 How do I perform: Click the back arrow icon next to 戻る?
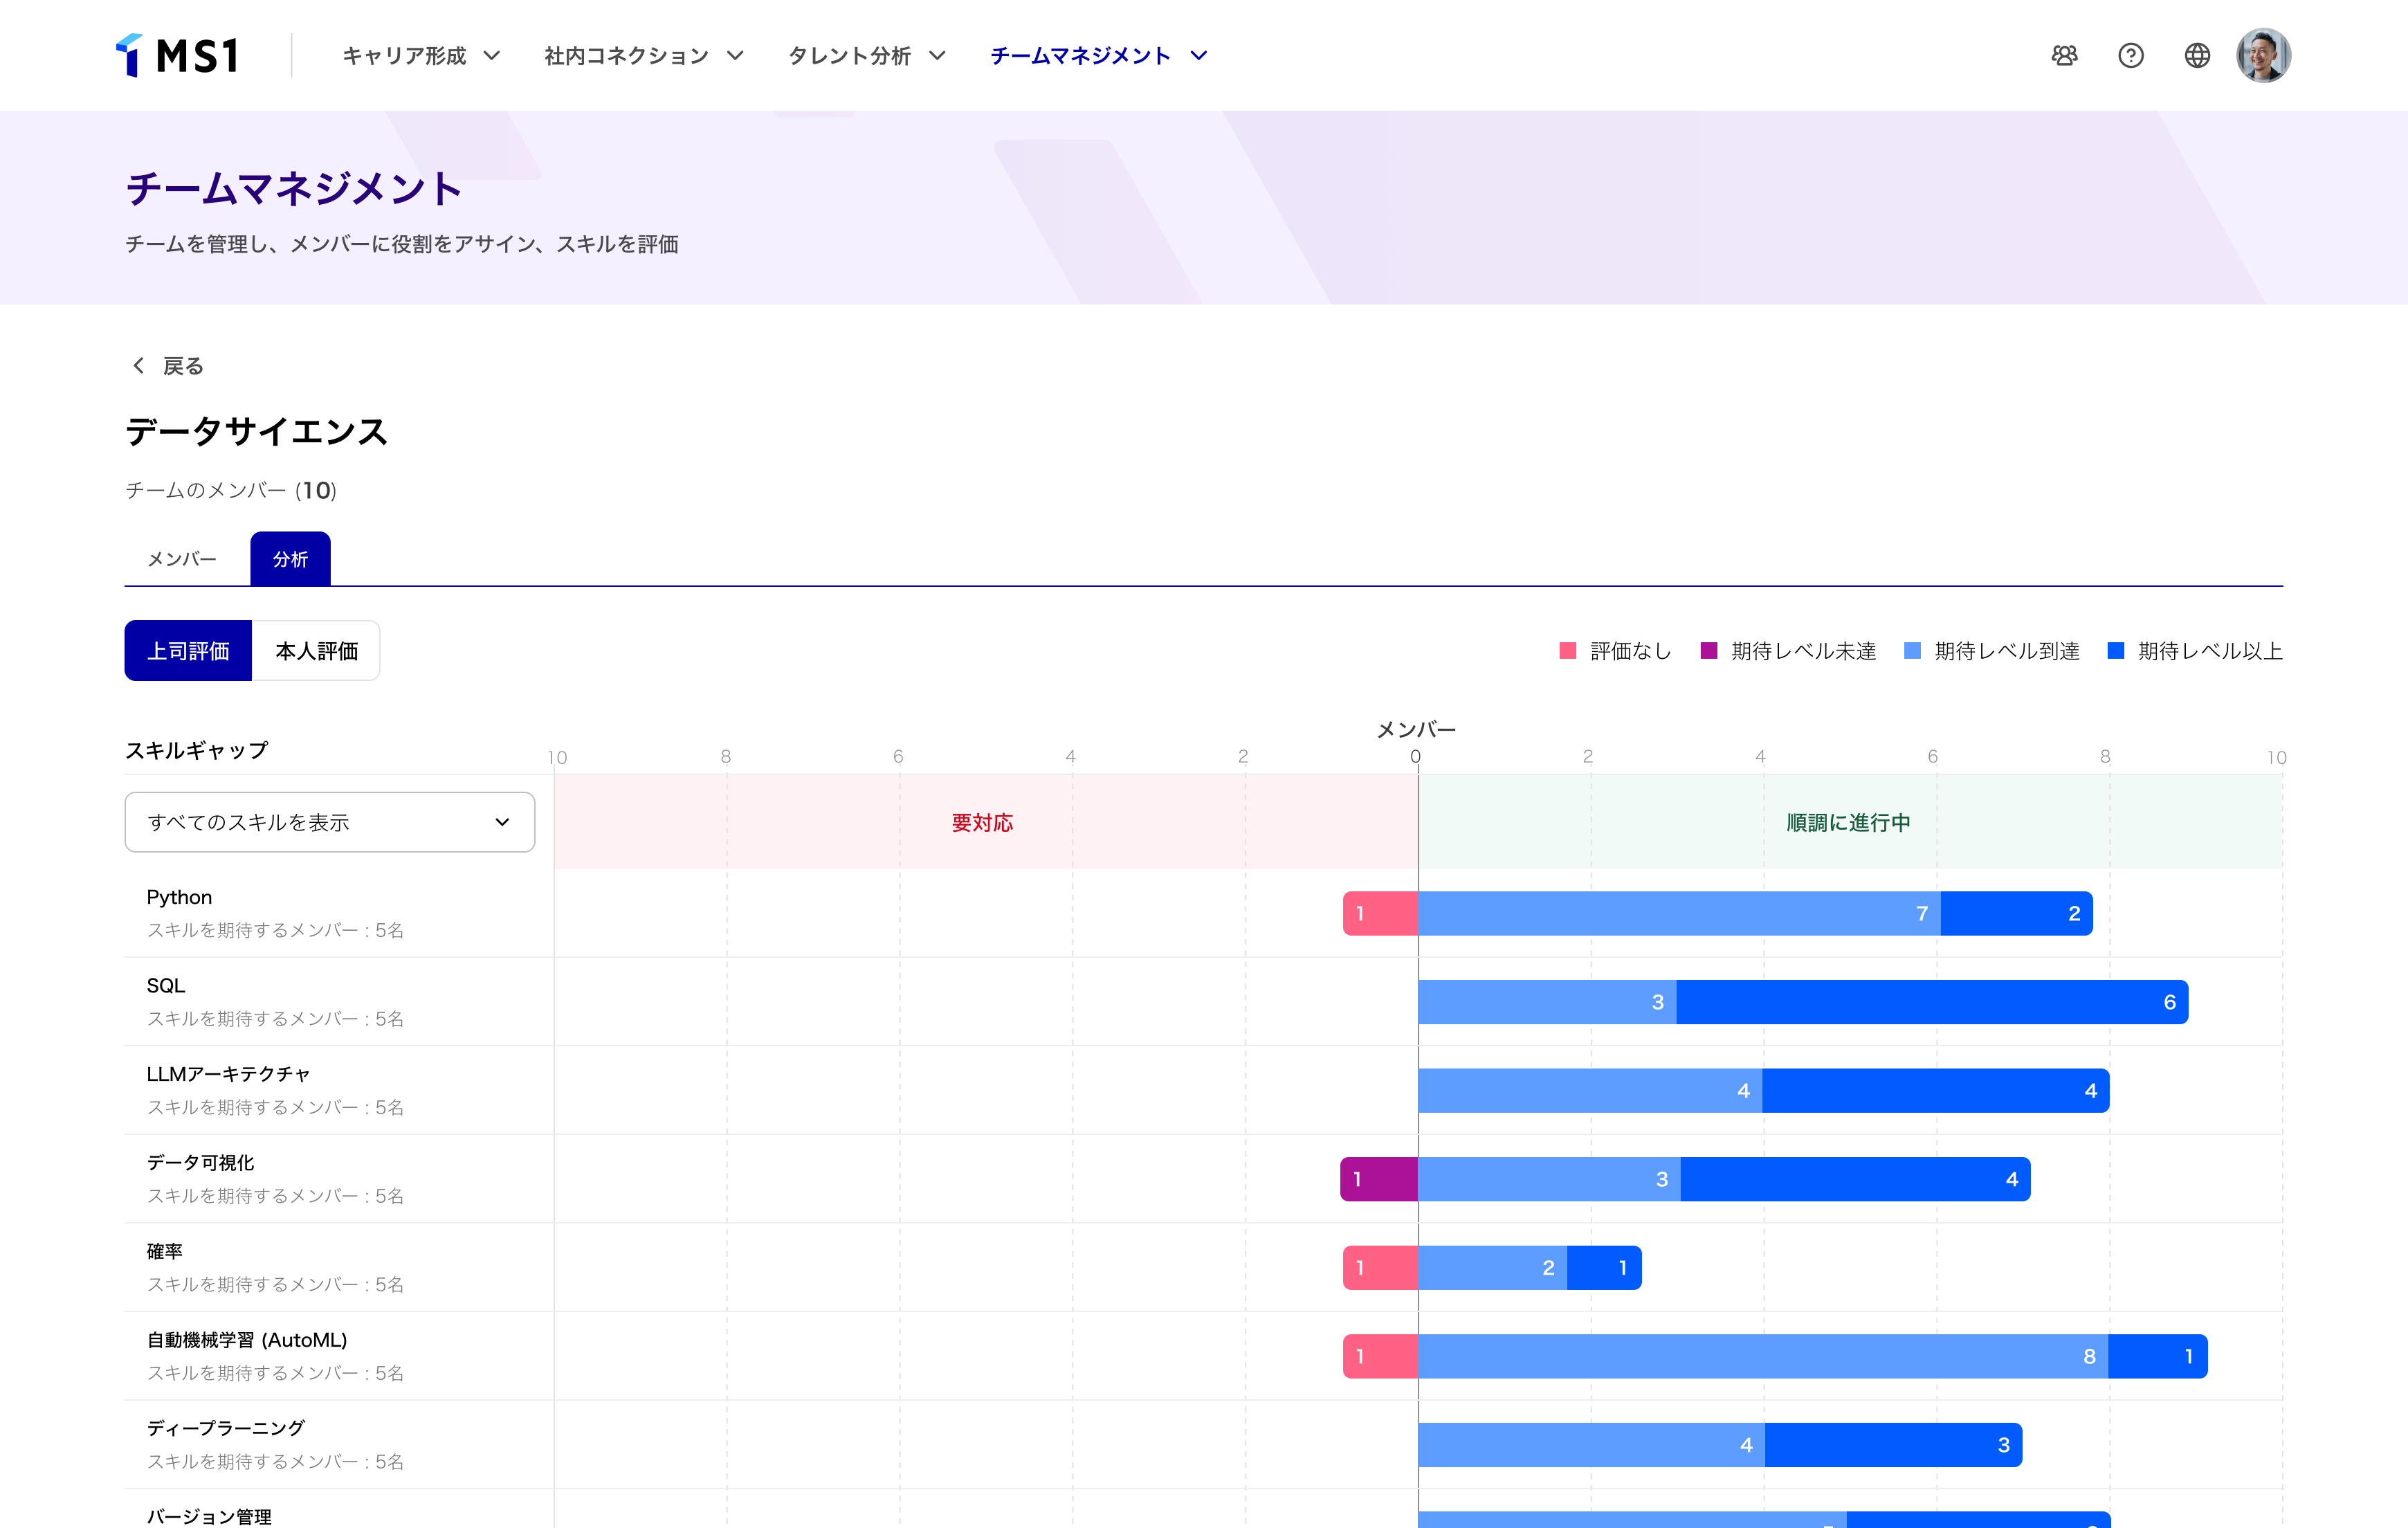(x=138, y=366)
